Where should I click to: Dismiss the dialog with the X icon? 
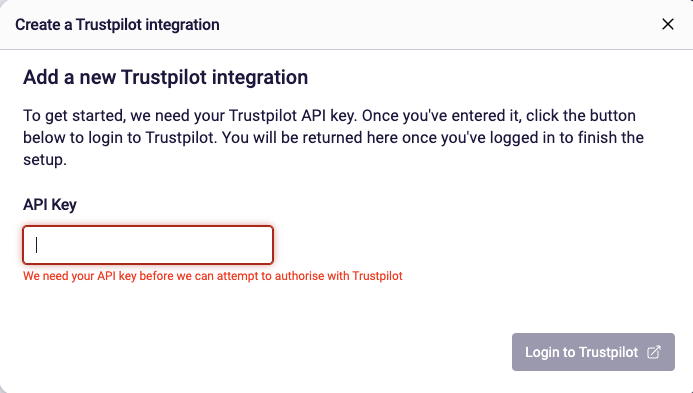[x=667, y=24]
